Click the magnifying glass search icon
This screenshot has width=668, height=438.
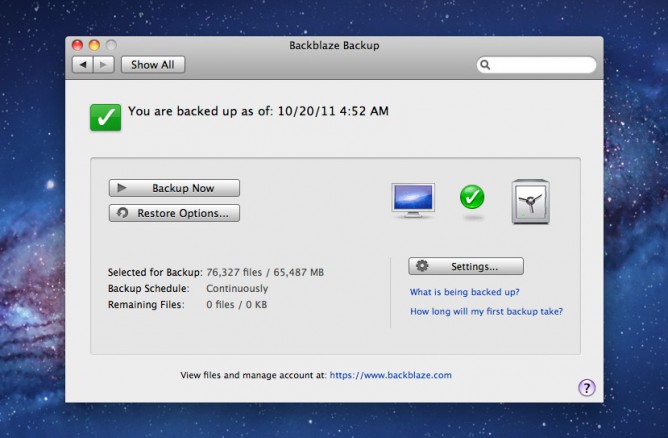point(486,65)
